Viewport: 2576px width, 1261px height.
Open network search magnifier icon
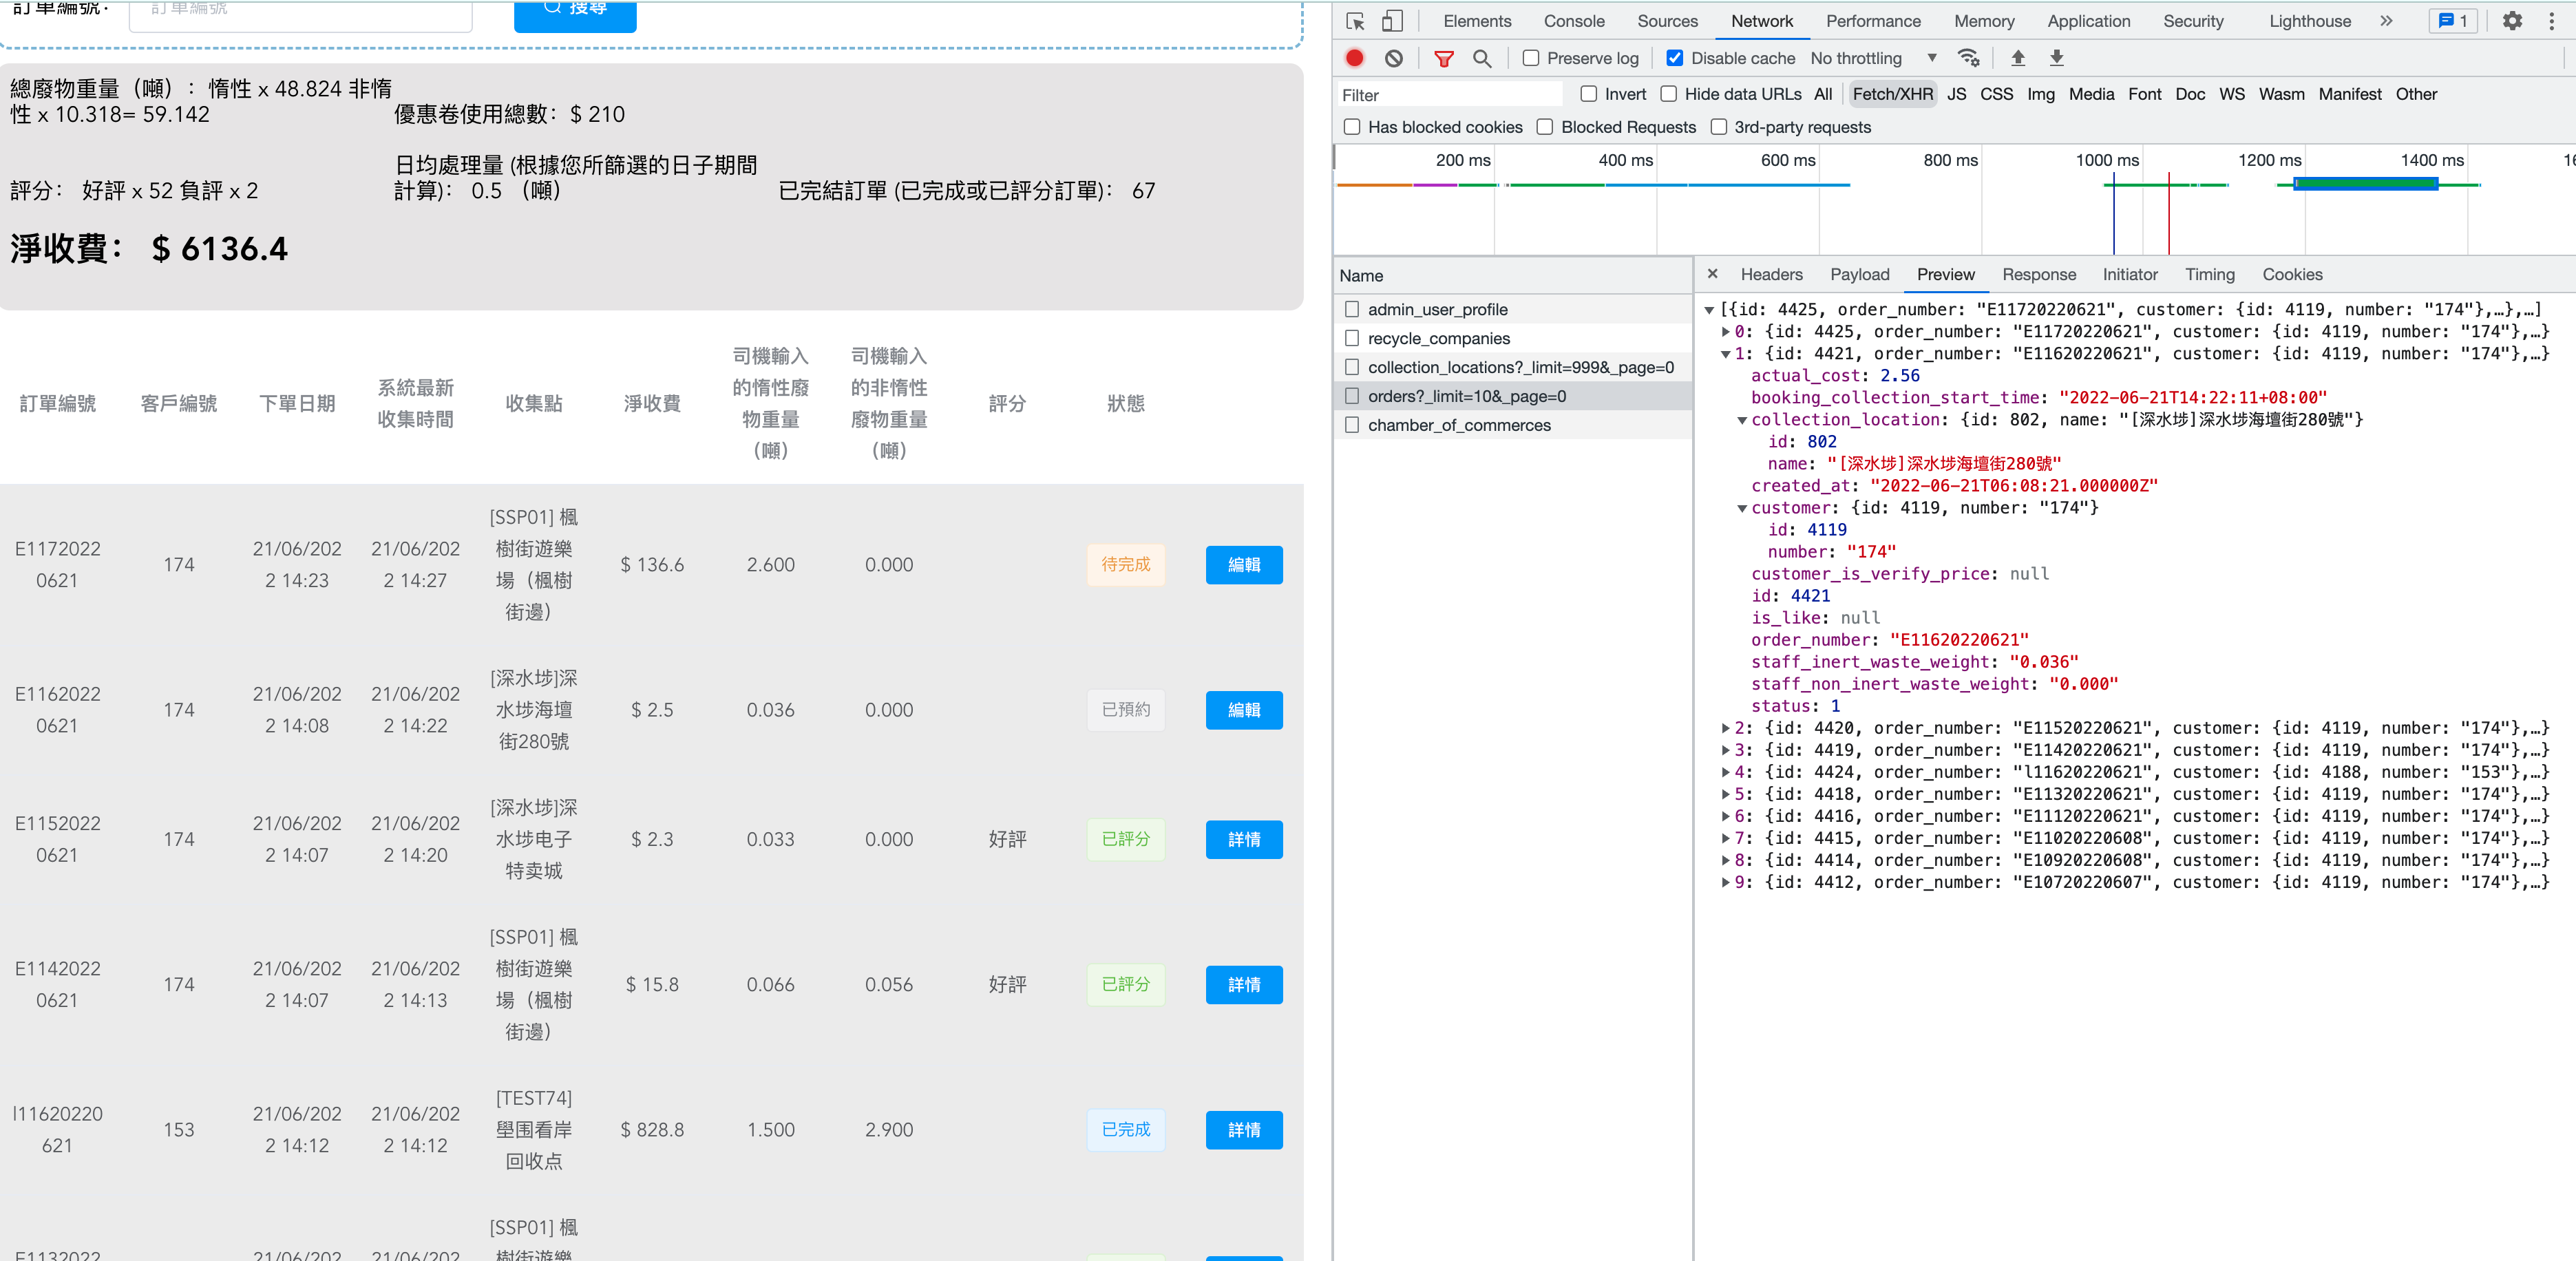[x=1482, y=58]
